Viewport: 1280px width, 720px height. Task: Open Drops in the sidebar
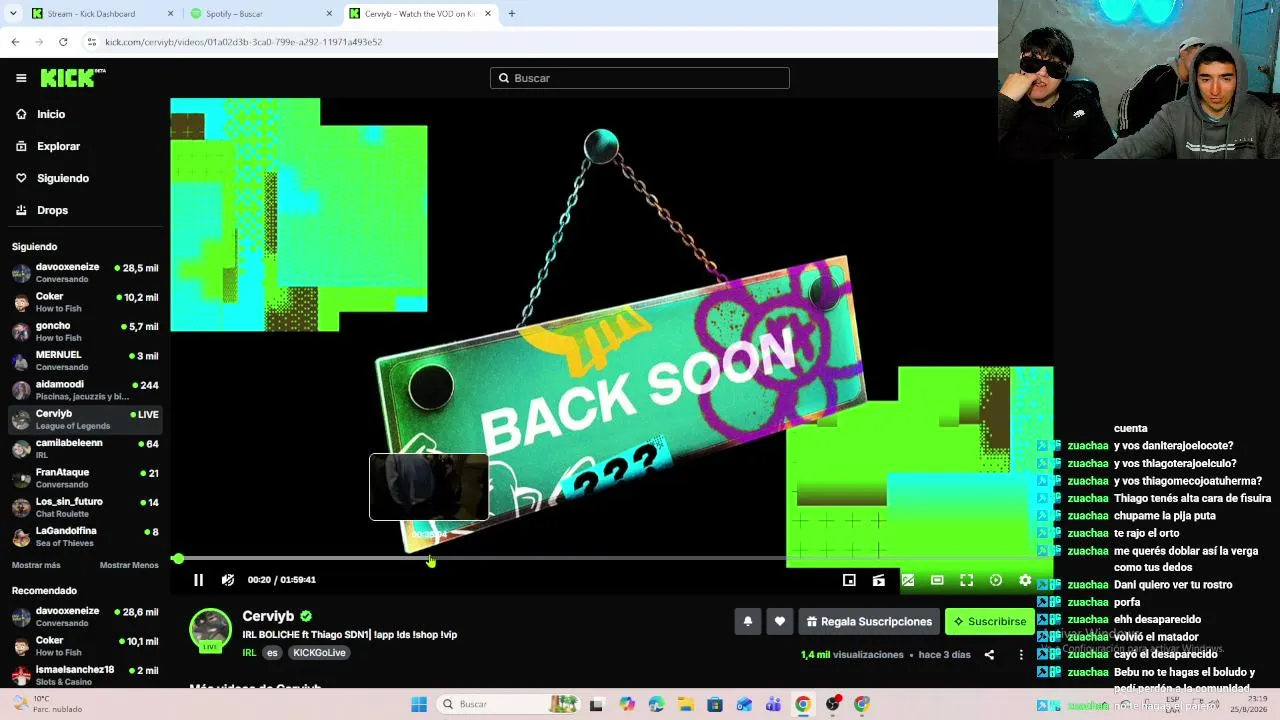(x=52, y=210)
